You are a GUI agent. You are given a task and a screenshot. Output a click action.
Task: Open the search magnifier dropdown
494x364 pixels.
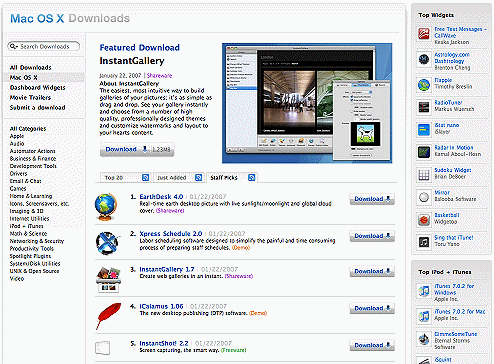click(13, 46)
